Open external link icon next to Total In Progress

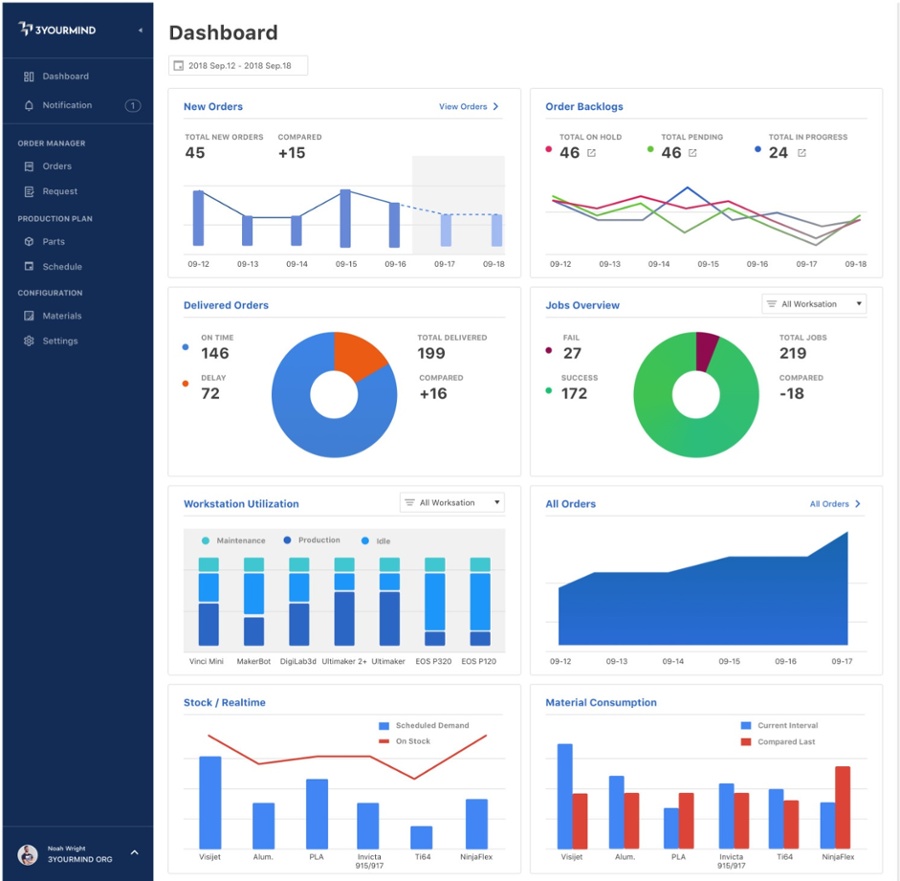click(801, 153)
